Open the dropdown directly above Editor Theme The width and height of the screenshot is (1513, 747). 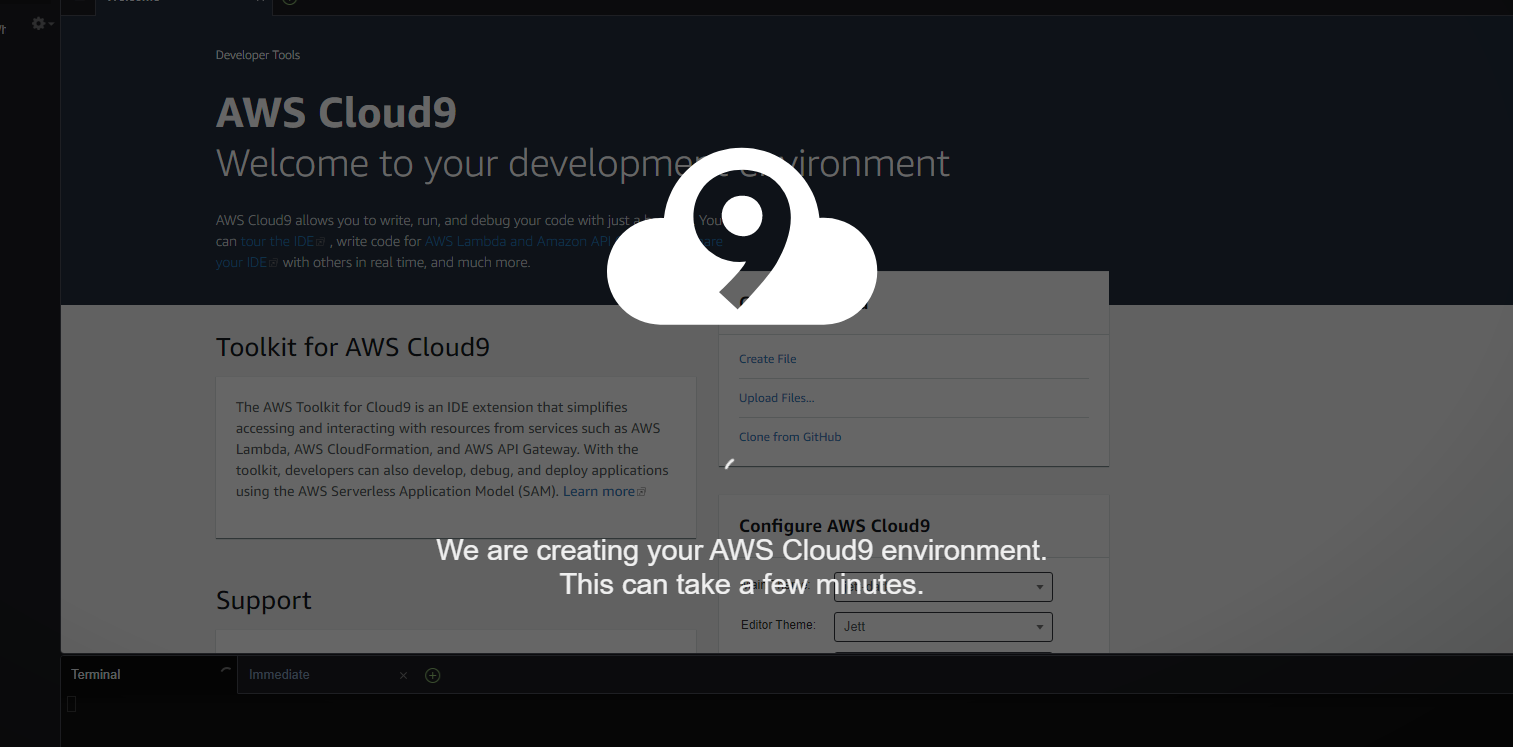click(x=943, y=587)
